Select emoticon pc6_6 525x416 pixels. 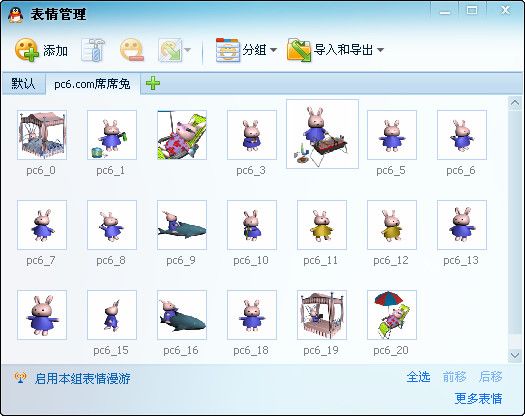click(x=462, y=135)
